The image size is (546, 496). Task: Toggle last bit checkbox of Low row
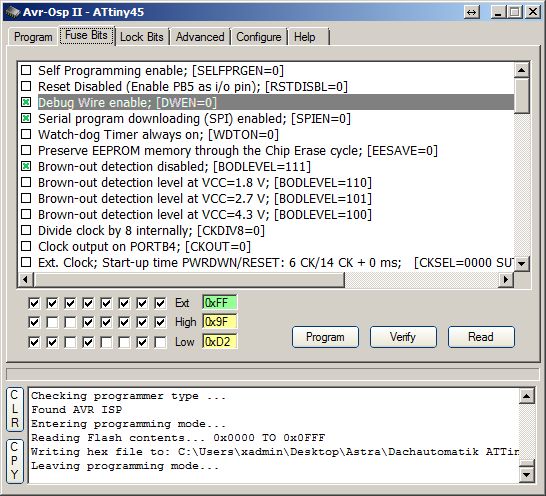[160, 342]
